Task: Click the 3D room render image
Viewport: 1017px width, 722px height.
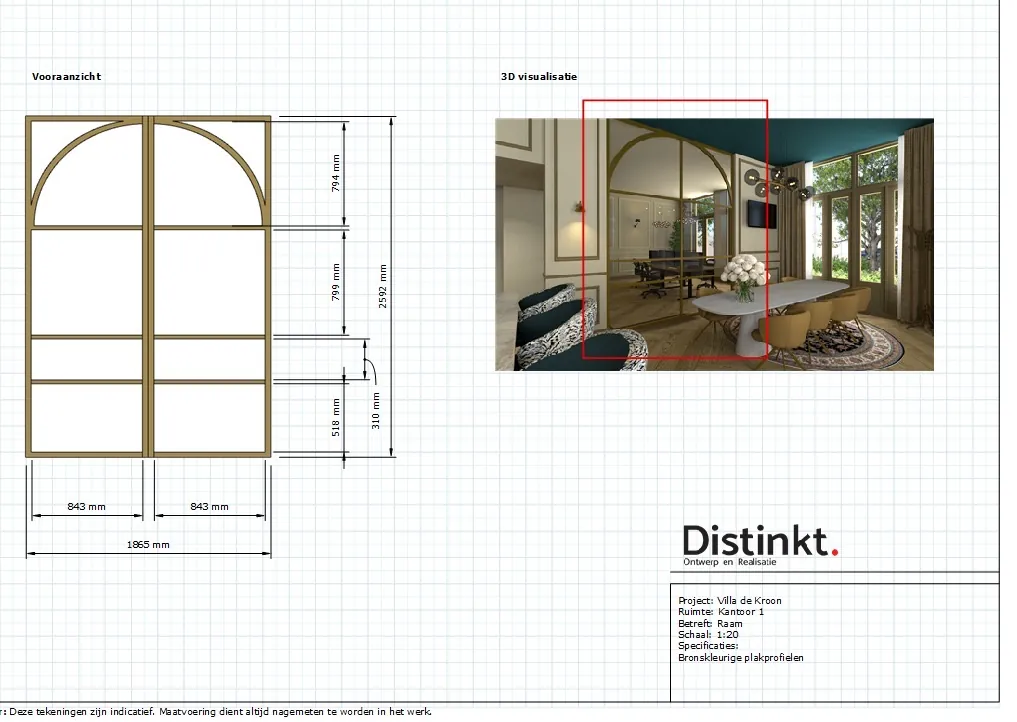Action: tap(714, 245)
